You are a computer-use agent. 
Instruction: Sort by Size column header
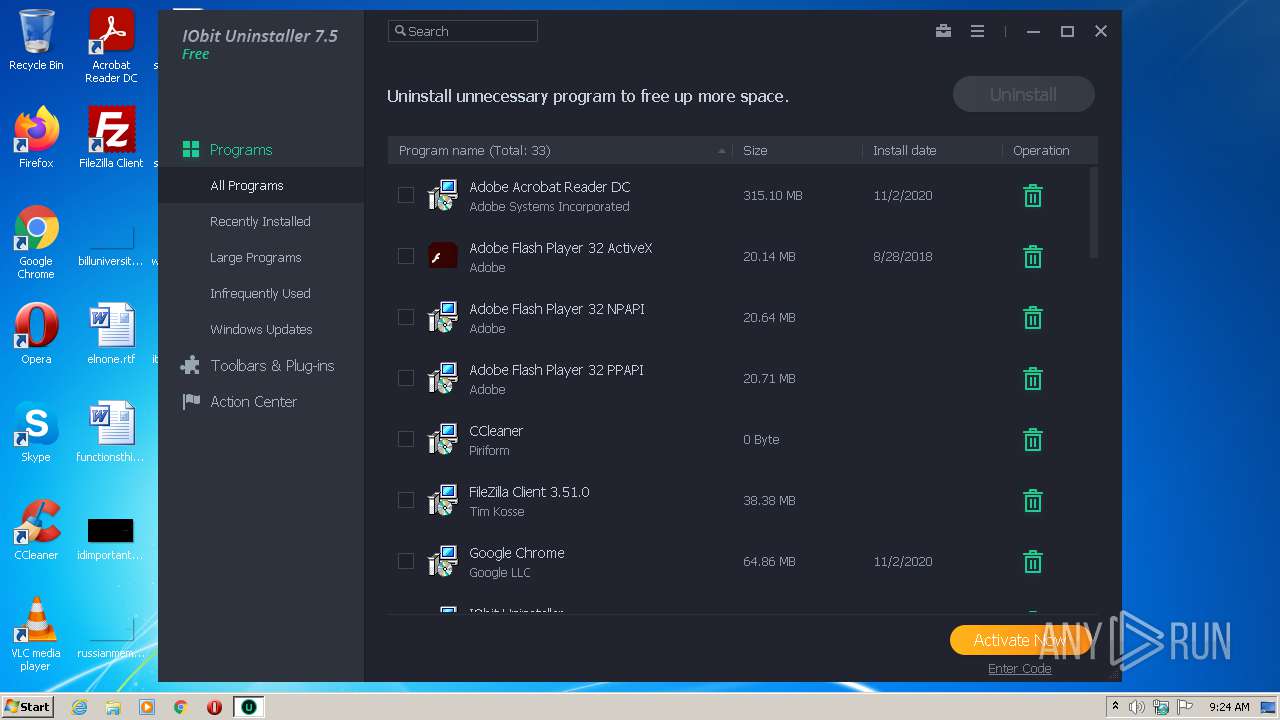tap(797, 150)
